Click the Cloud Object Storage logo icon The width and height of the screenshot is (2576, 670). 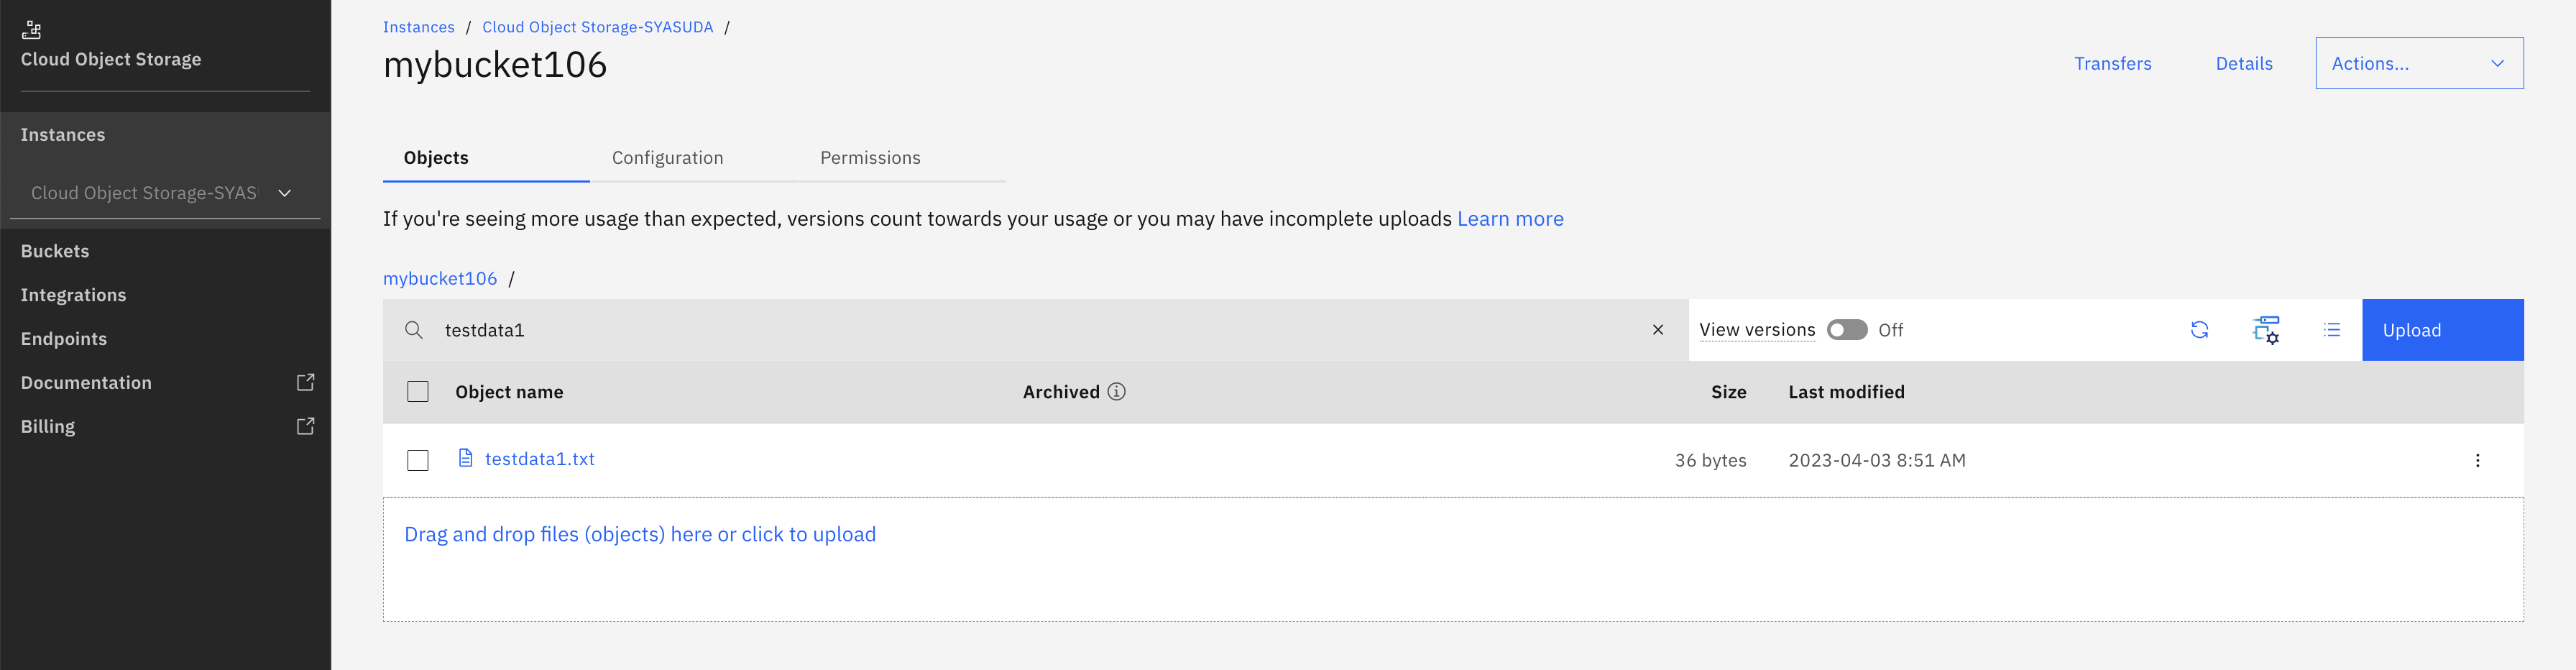point(32,29)
